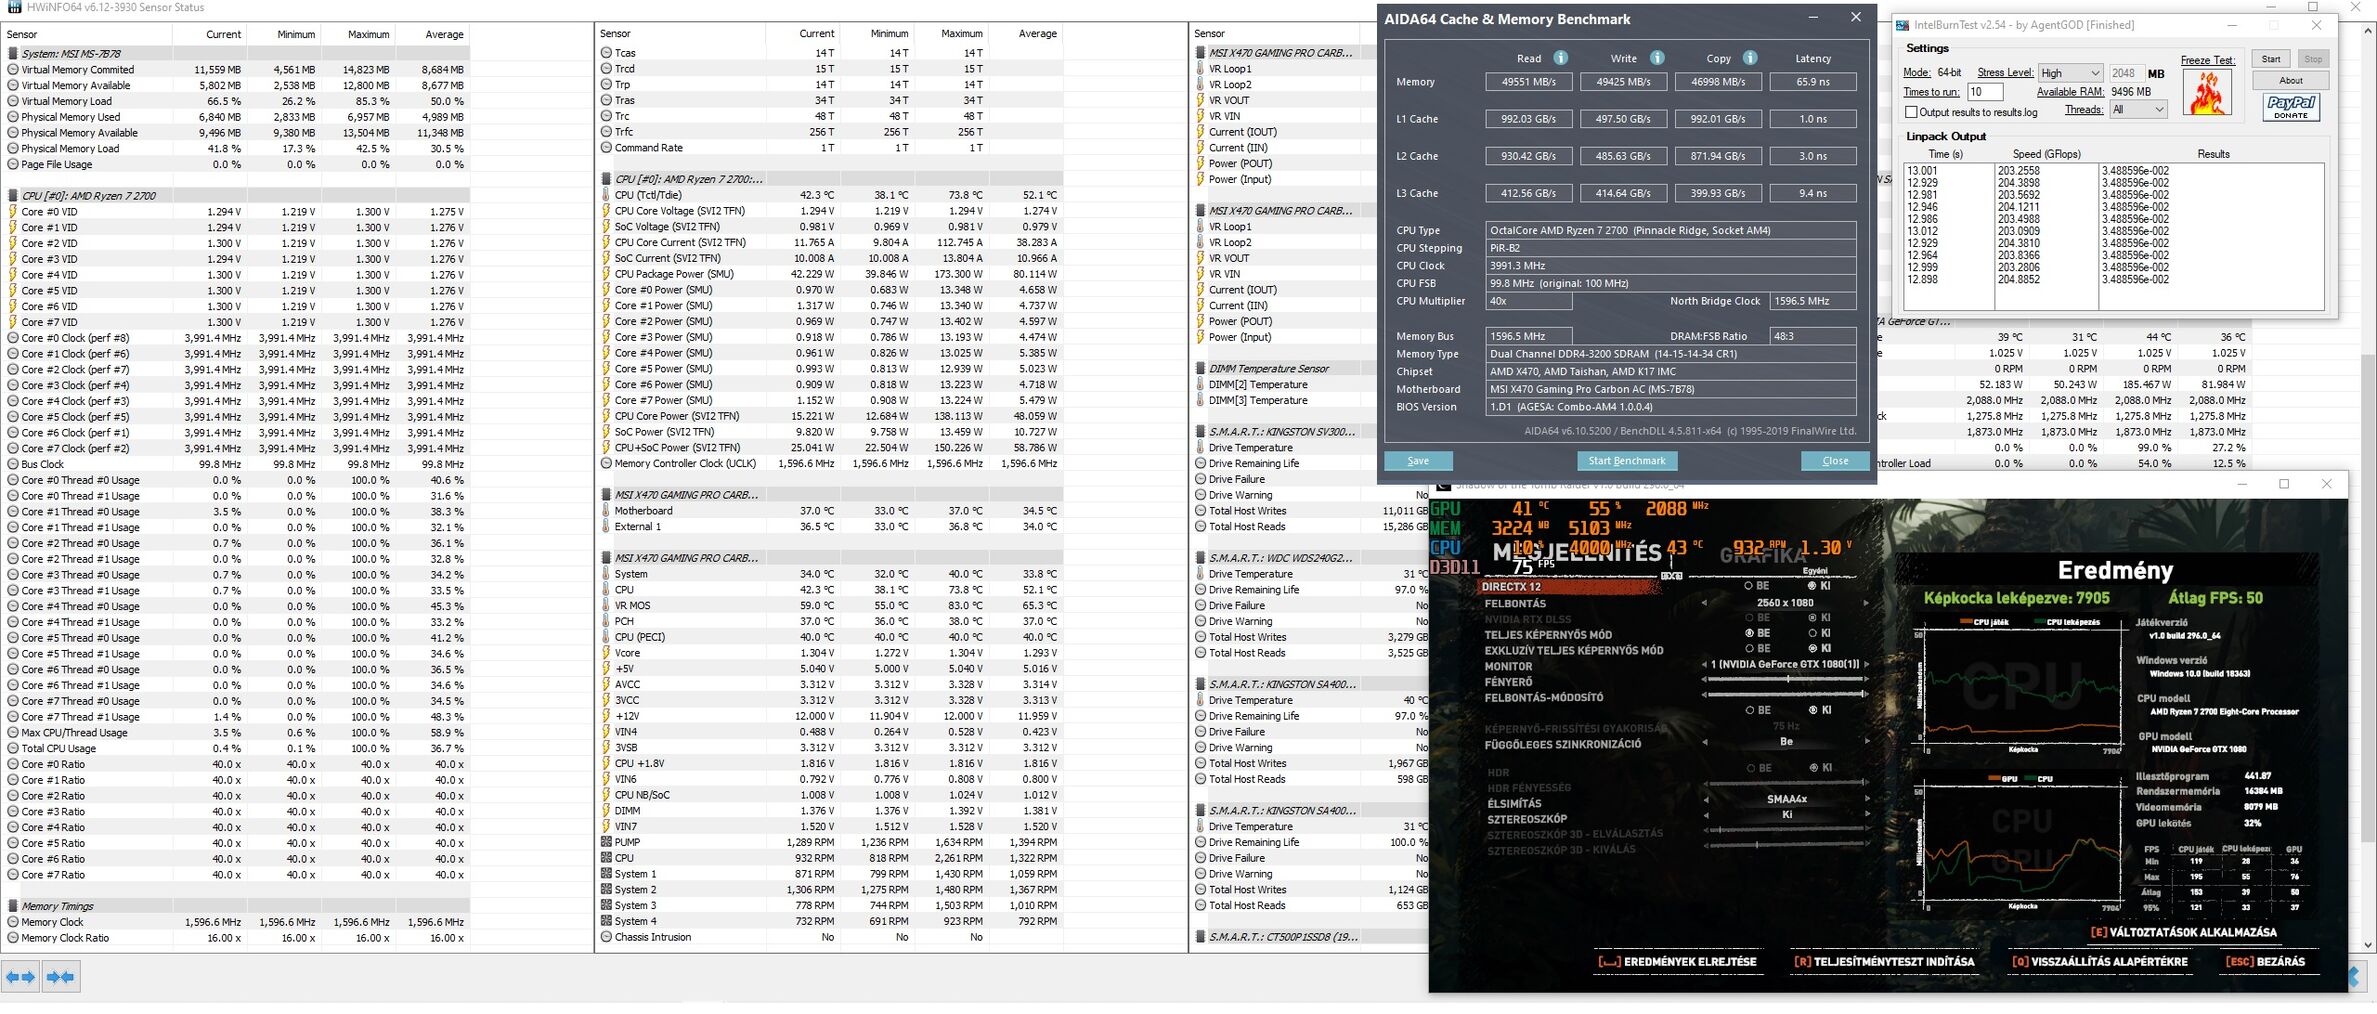Click the IntelBurnTest Freeze Test flame image
Viewport: 2377px width, 1014px height.
(2207, 92)
